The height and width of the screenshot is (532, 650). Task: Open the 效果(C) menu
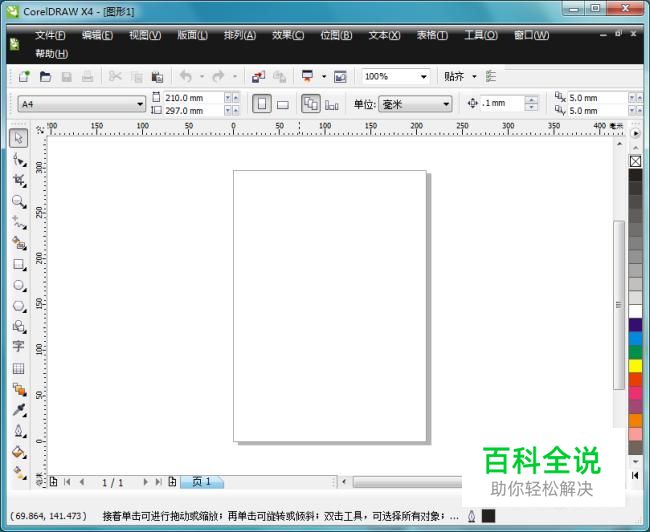pyautogui.click(x=288, y=35)
